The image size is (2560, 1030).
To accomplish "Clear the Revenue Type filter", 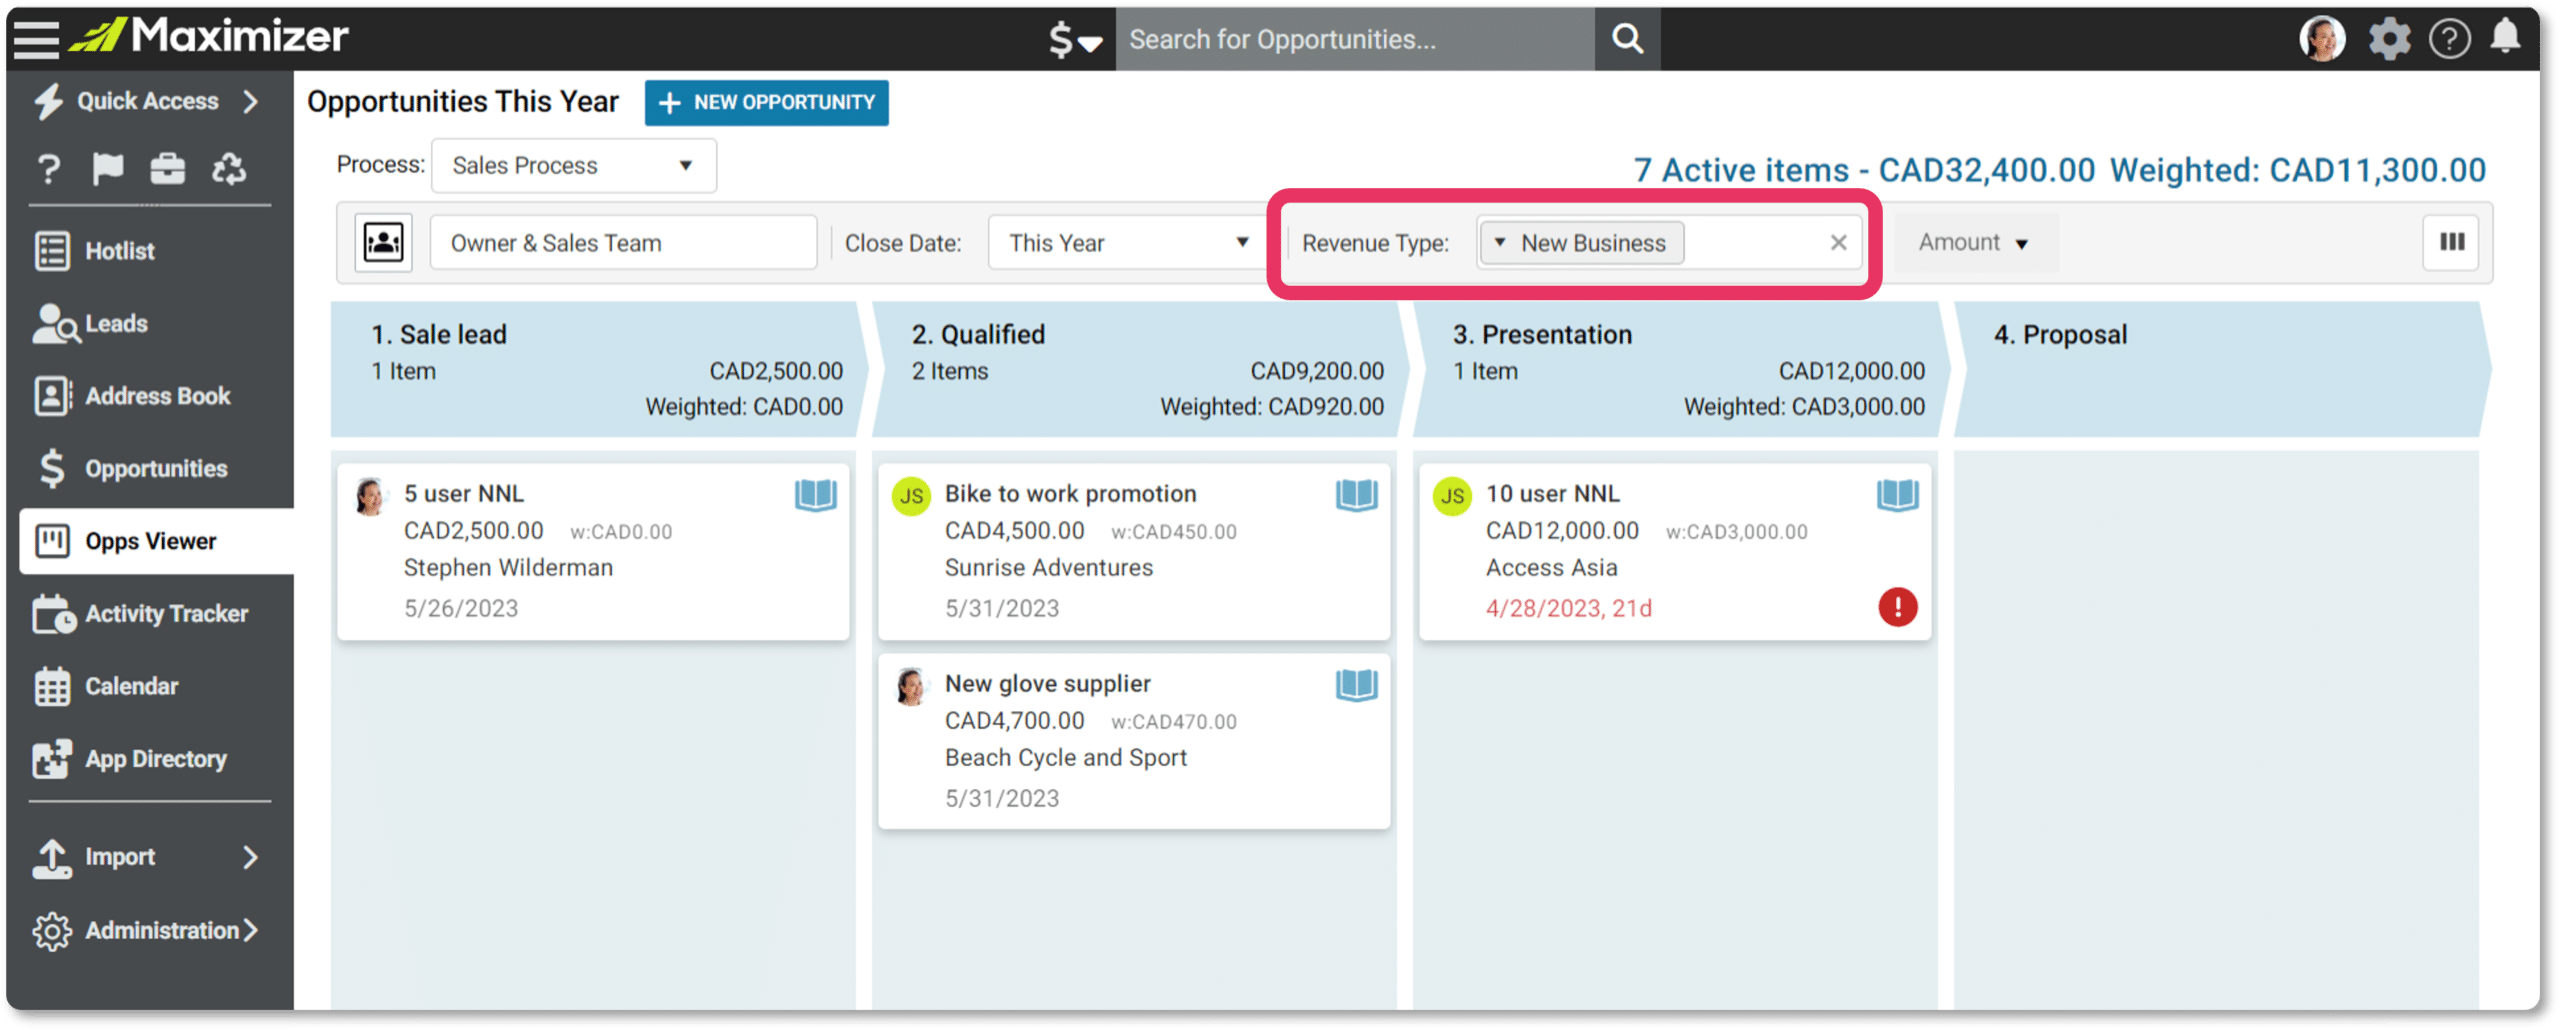I will tap(1837, 243).
